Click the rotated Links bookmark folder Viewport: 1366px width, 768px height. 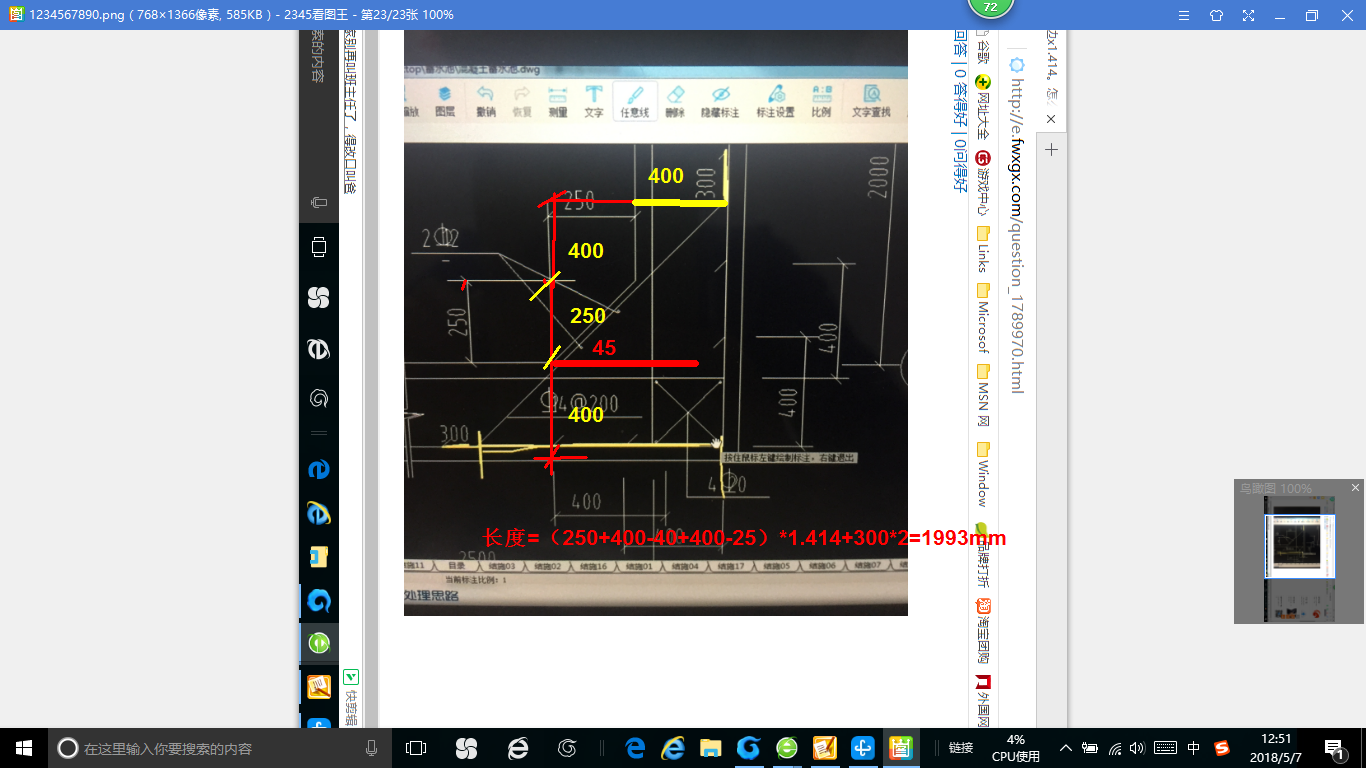(x=982, y=249)
